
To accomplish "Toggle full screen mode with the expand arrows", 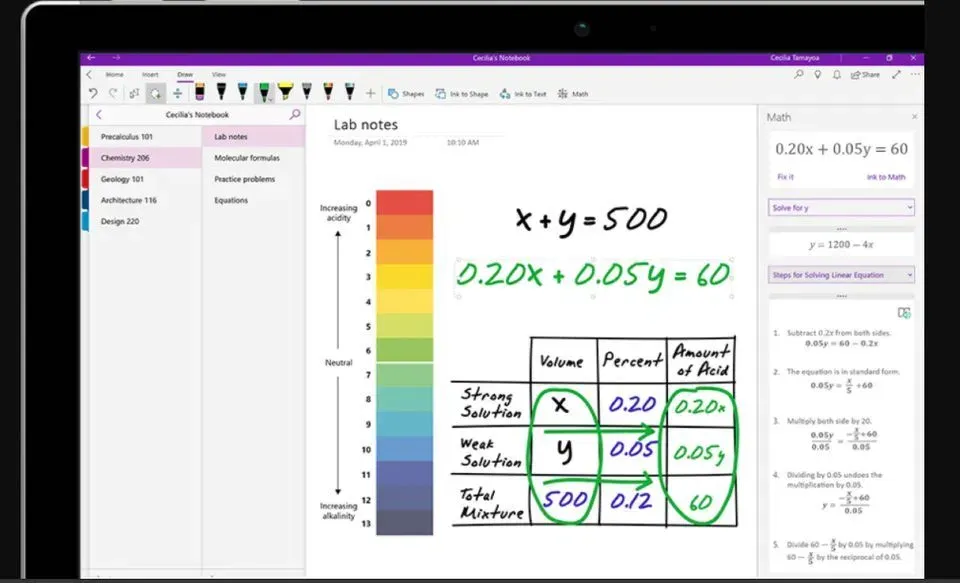I will [x=896, y=74].
